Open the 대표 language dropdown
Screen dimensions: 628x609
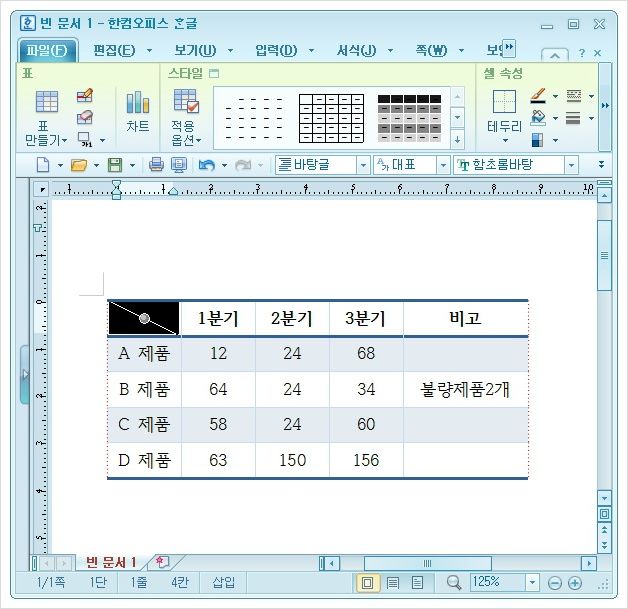pyautogui.click(x=443, y=165)
